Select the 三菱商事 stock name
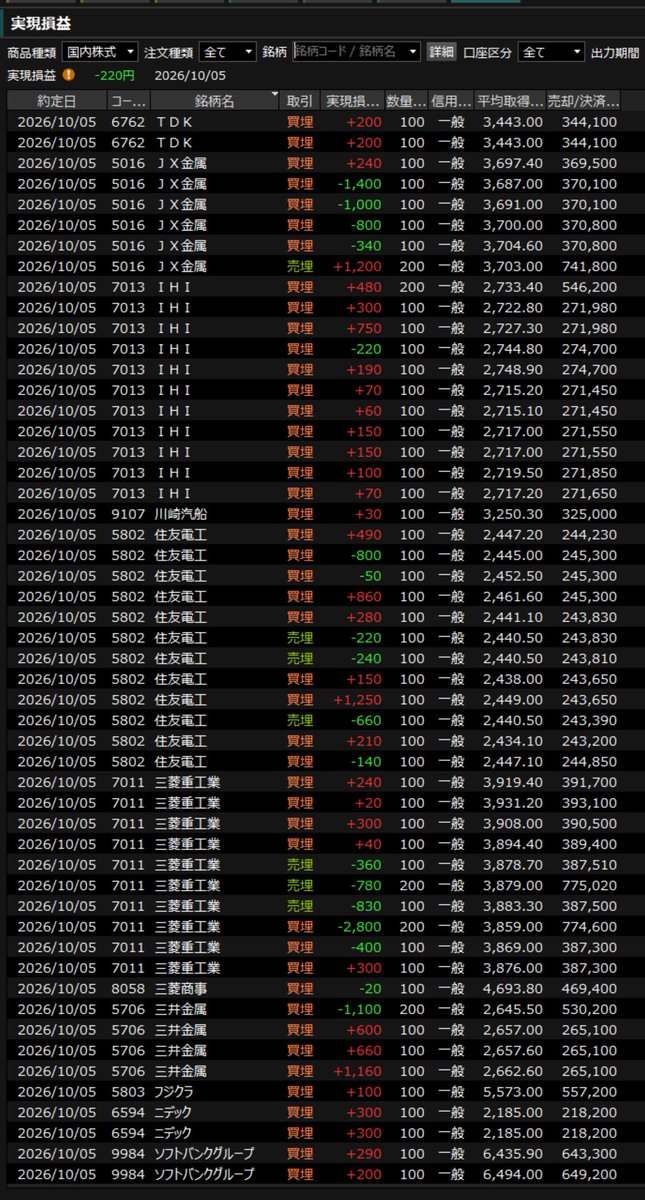The height and width of the screenshot is (1200, 645). click(x=181, y=988)
